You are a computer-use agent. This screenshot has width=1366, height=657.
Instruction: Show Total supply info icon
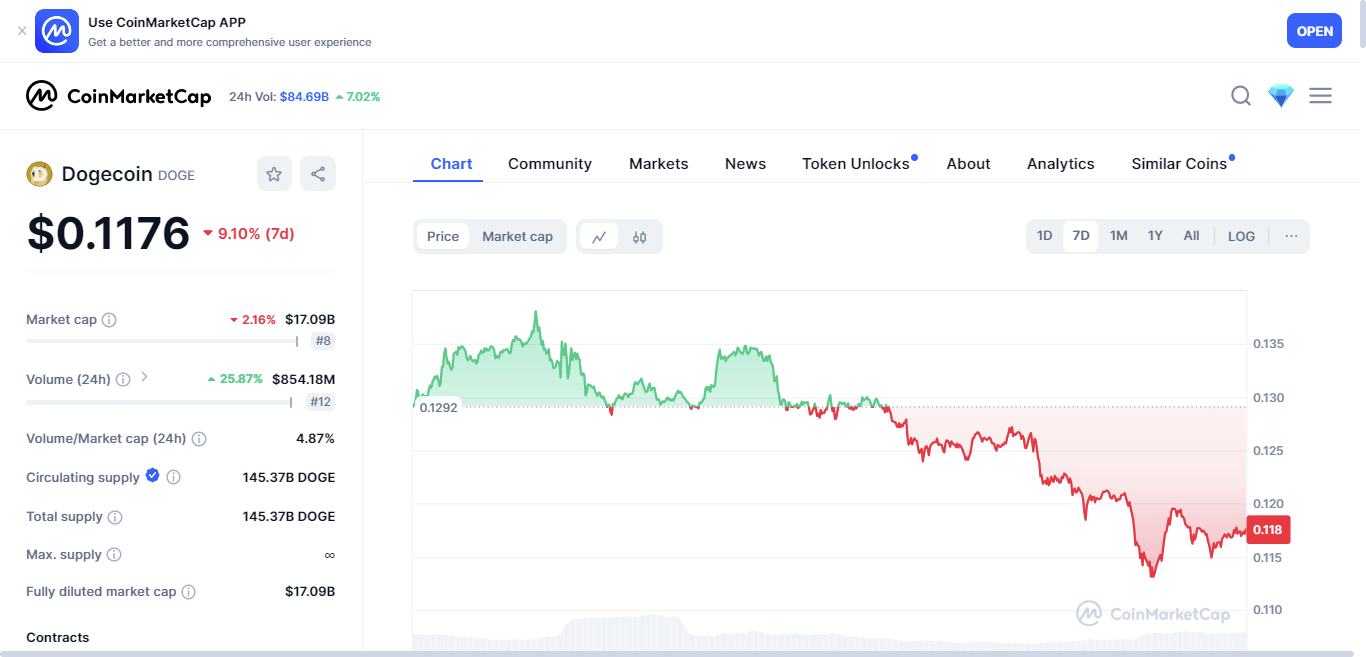tap(115, 517)
